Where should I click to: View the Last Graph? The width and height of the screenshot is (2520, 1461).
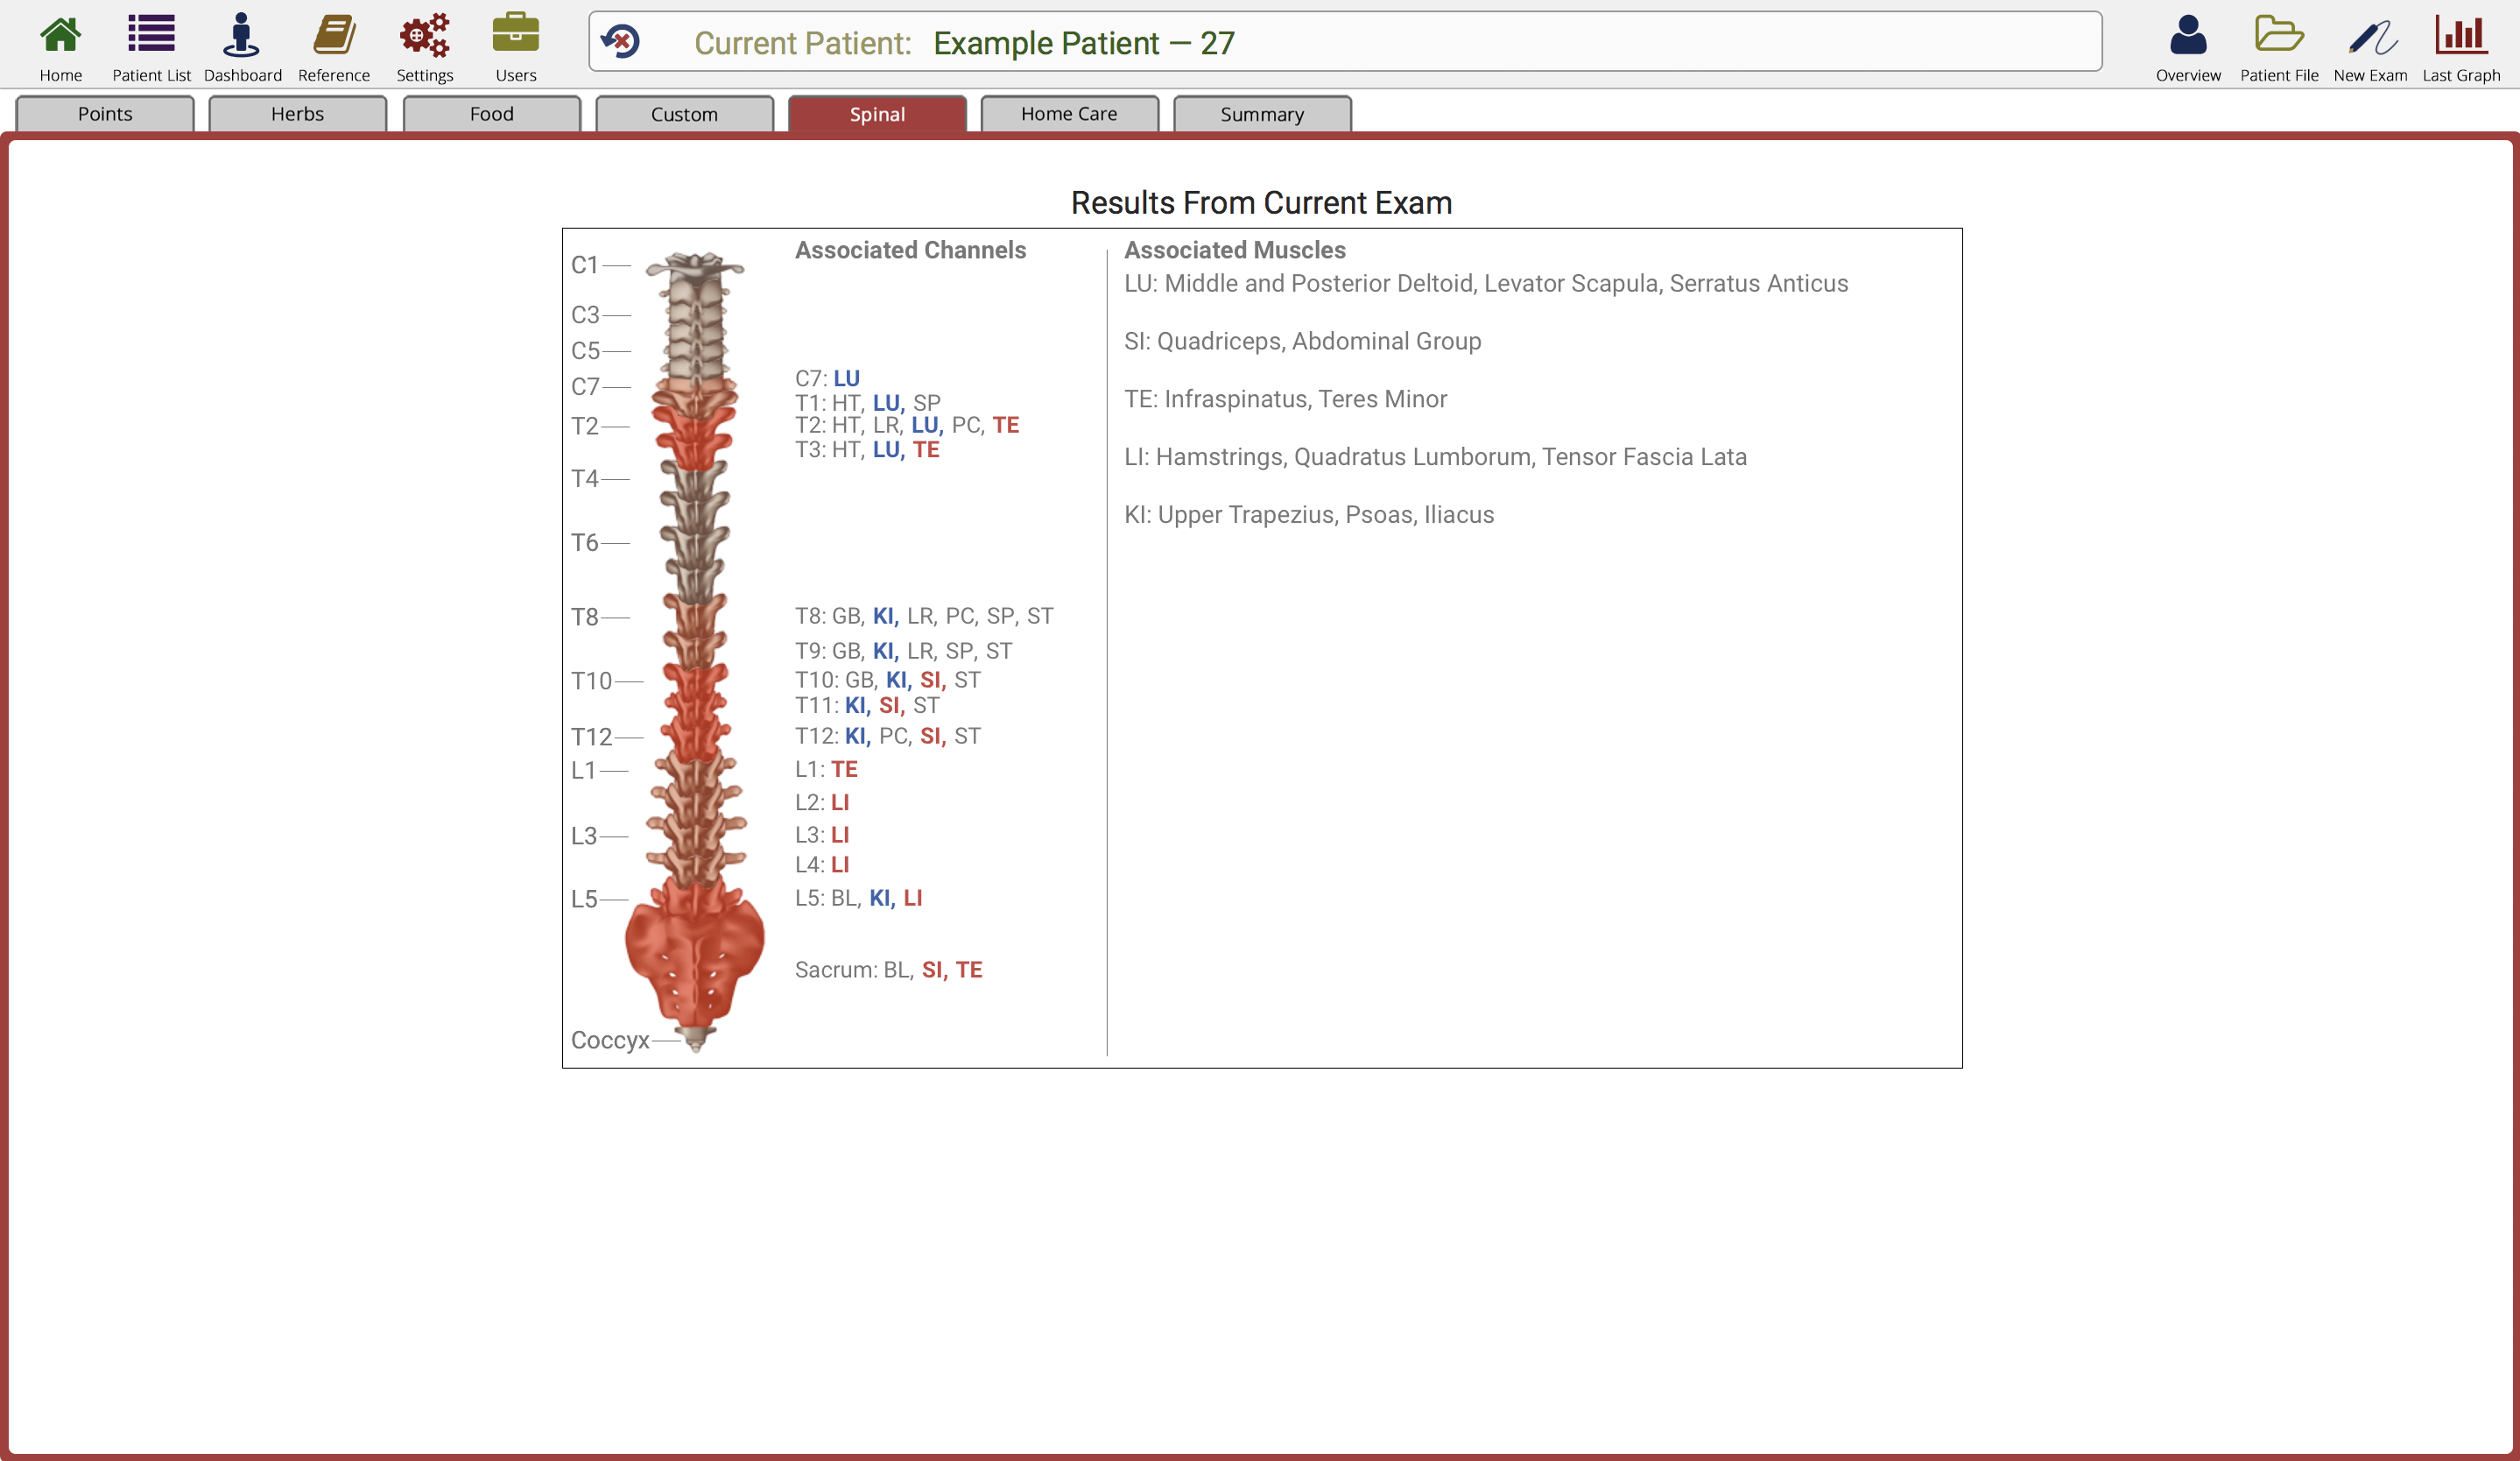(x=2461, y=47)
